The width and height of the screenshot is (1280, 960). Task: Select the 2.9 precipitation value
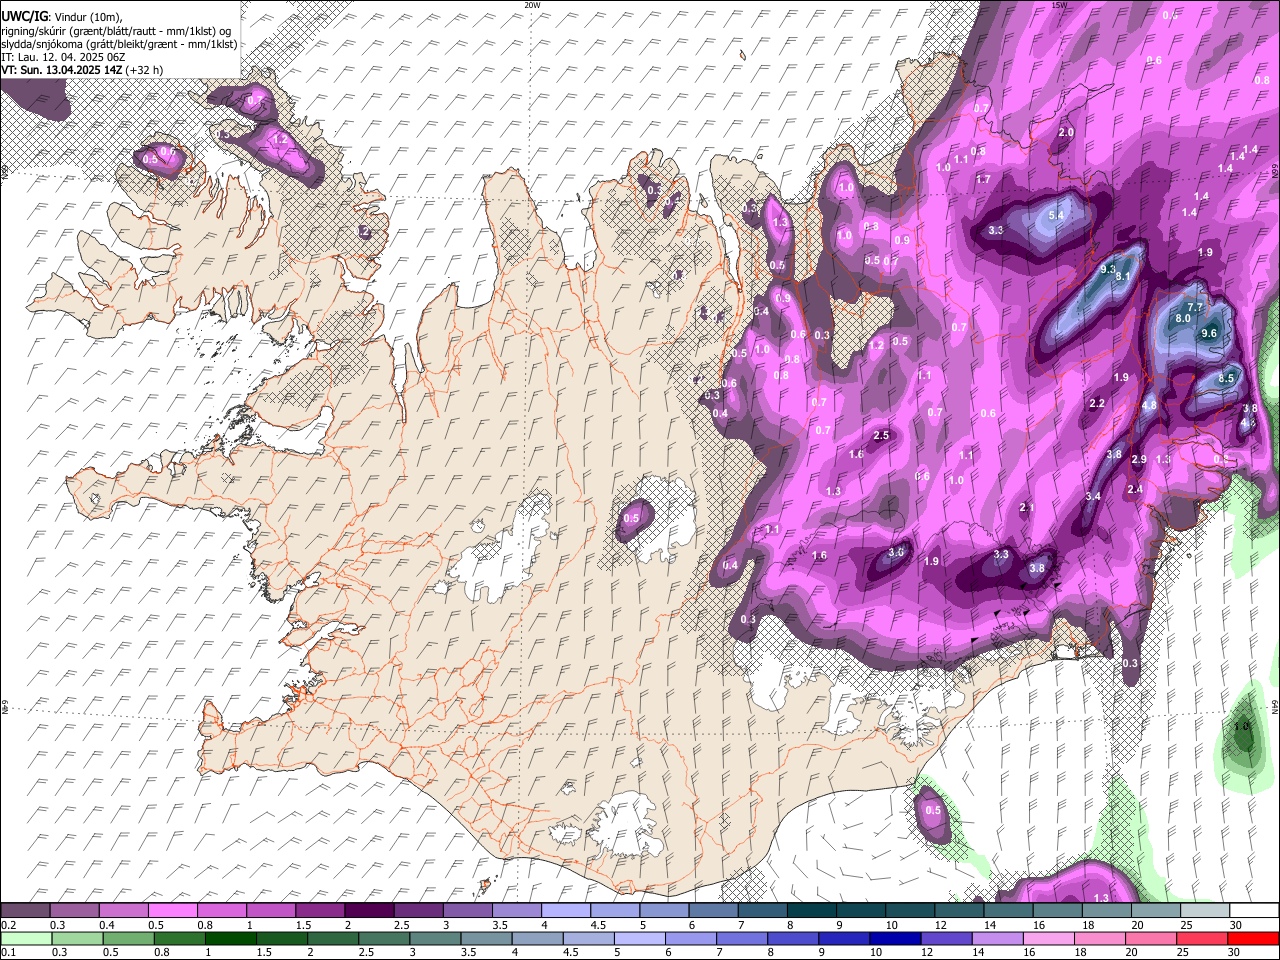(x=1139, y=459)
